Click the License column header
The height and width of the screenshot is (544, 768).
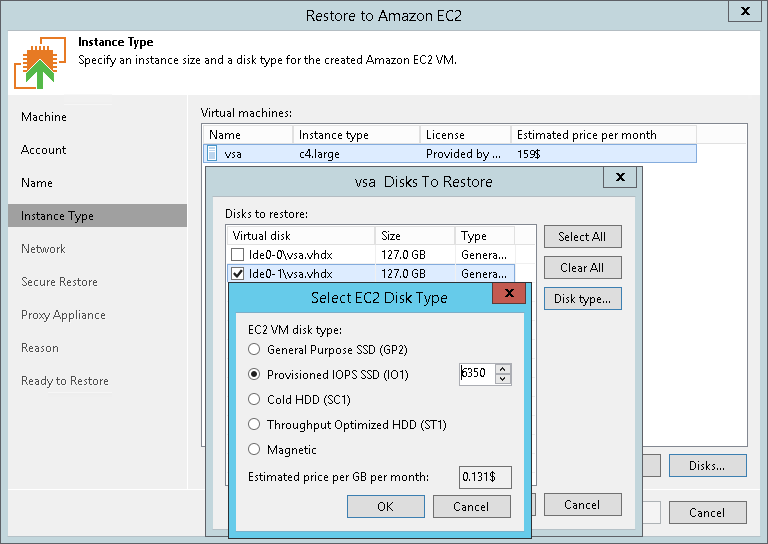tap(465, 135)
